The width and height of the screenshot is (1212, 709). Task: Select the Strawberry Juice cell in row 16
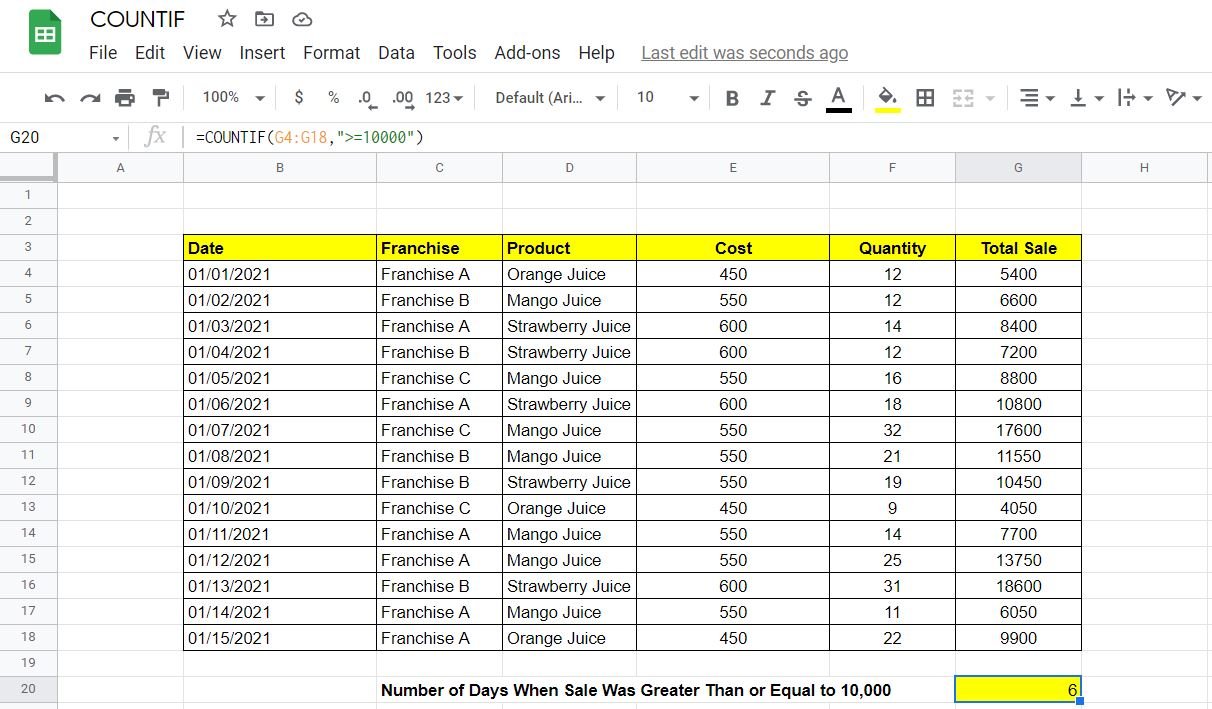(x=569, y=586)
